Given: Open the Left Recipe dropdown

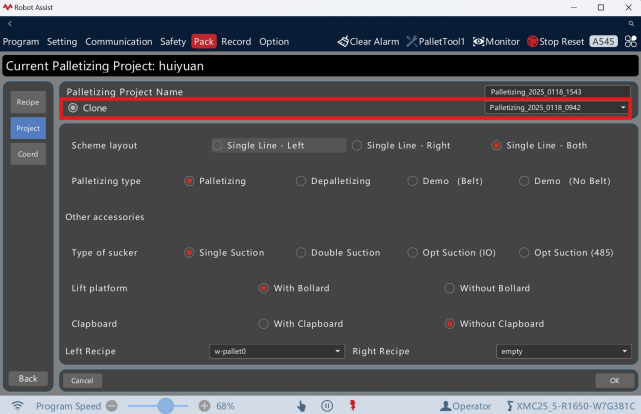Looking at the screenshot, I should [277, 351].
